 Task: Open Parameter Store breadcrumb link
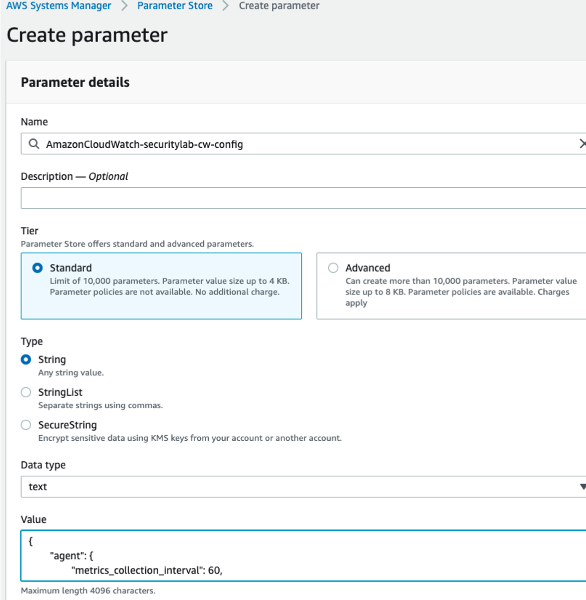pos(175,6)
